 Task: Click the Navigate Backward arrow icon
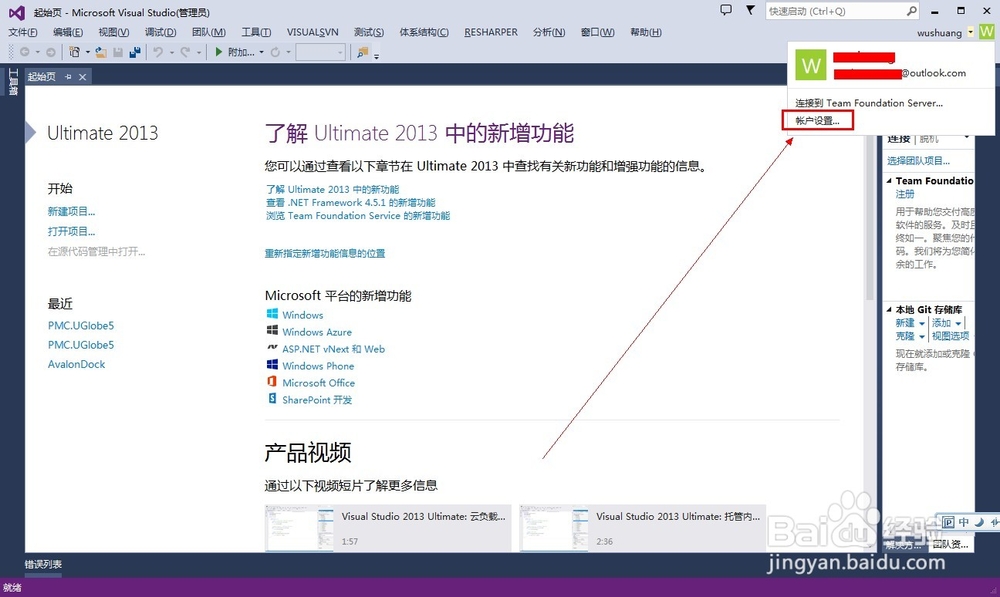point(25,52)
